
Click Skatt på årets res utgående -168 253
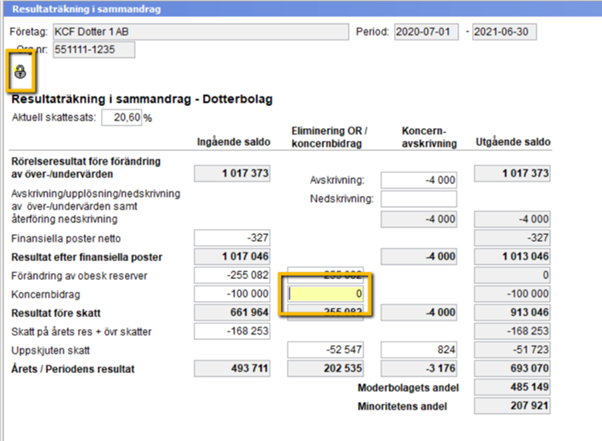coord(512,331)
